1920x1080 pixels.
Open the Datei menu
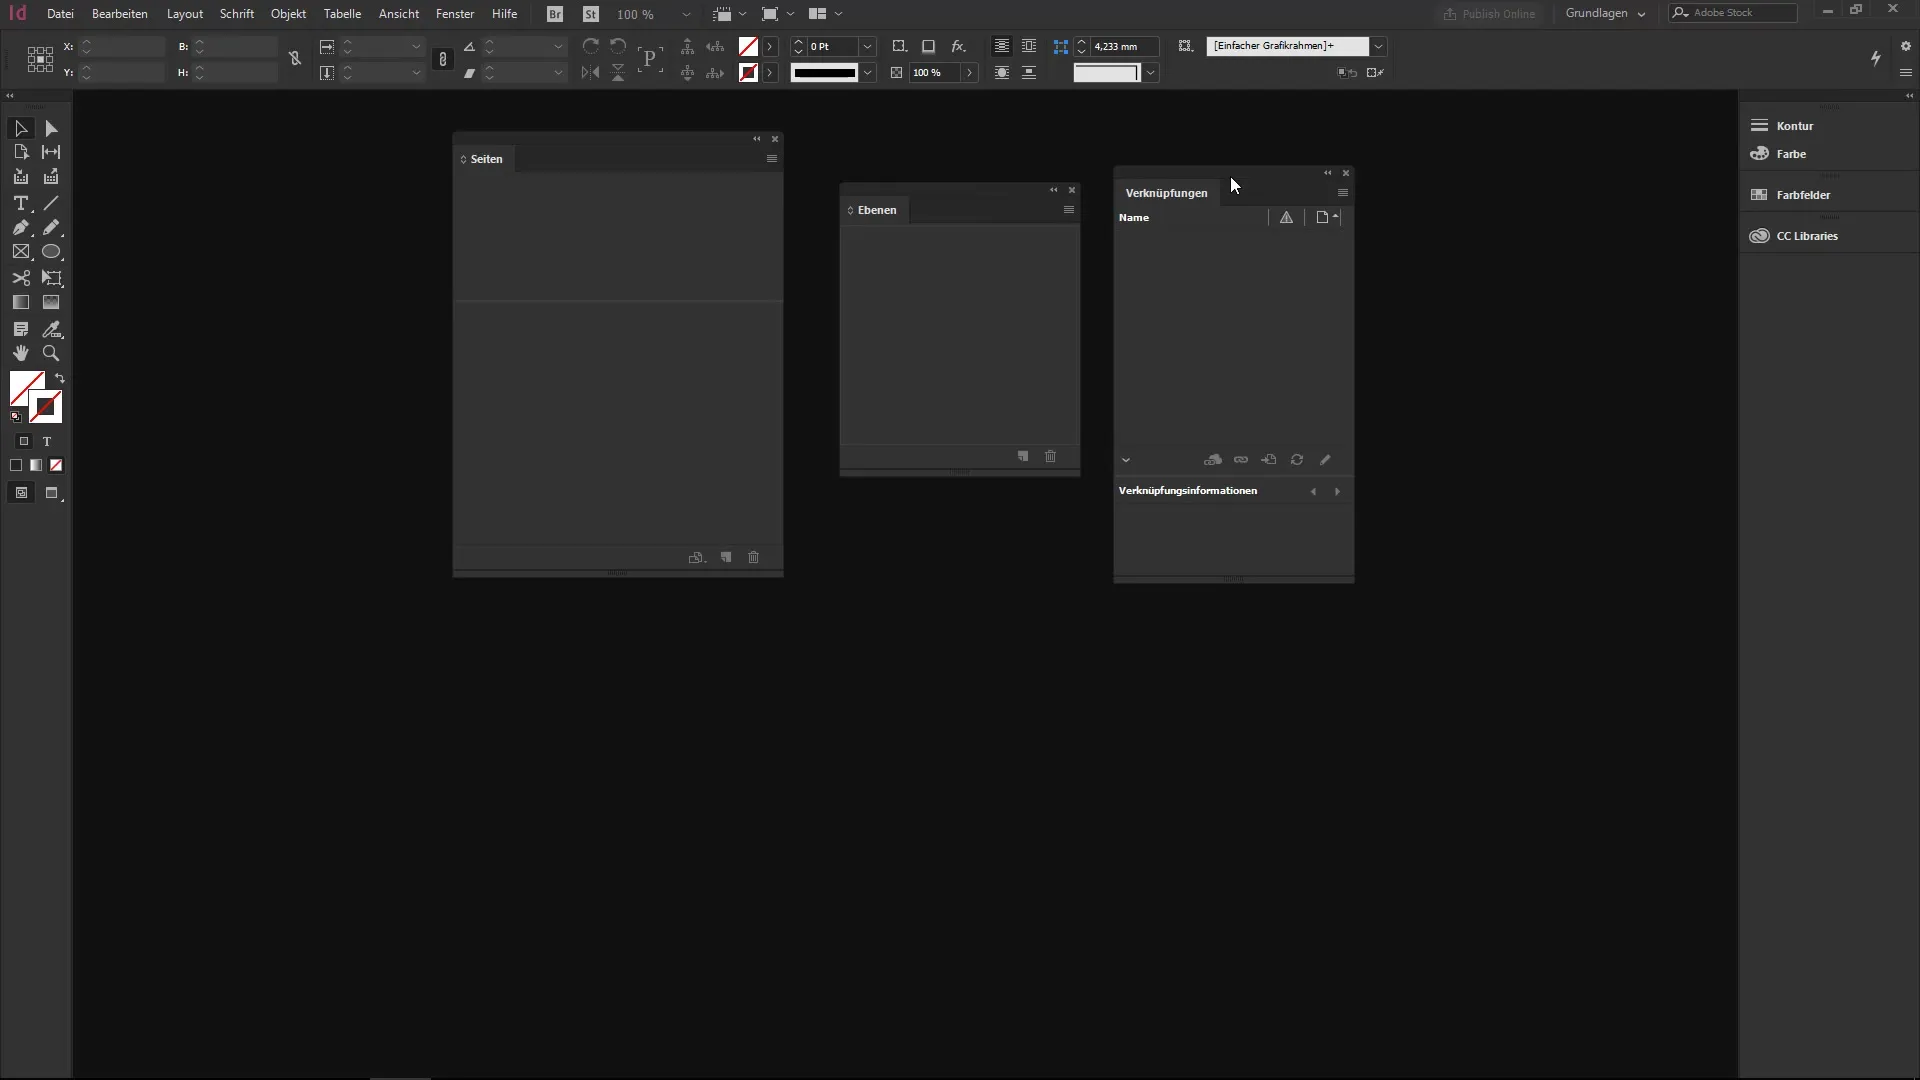click(x=60, y=14)
